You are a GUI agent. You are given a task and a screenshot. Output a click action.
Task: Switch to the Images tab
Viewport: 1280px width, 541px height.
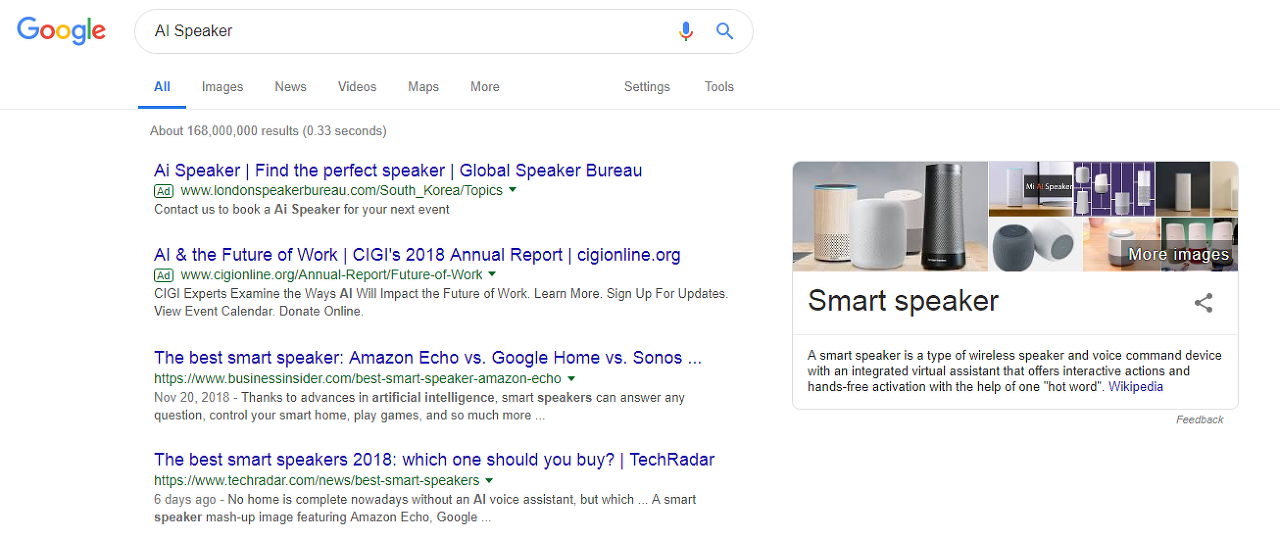[222, 87]
